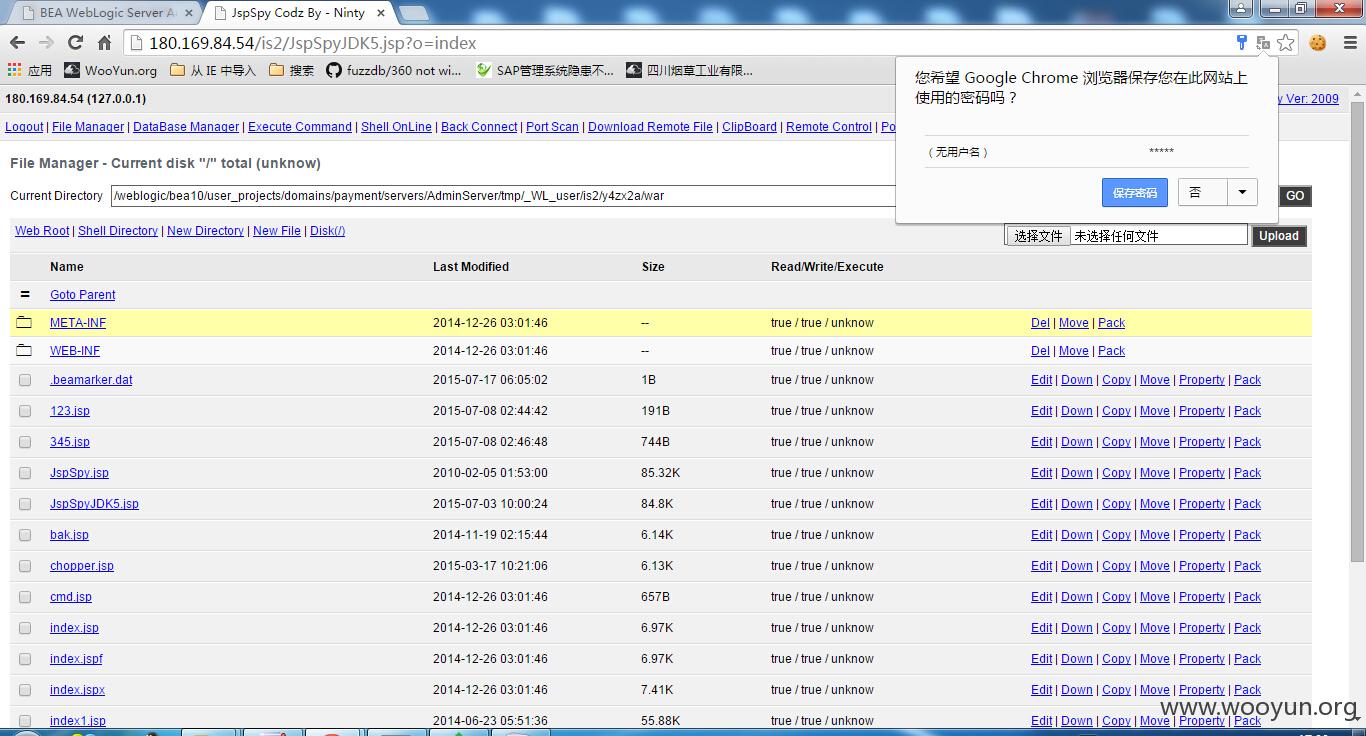Open Back Connect menu link
This screenshot has width=1366, height=736.
pos(479,127)
